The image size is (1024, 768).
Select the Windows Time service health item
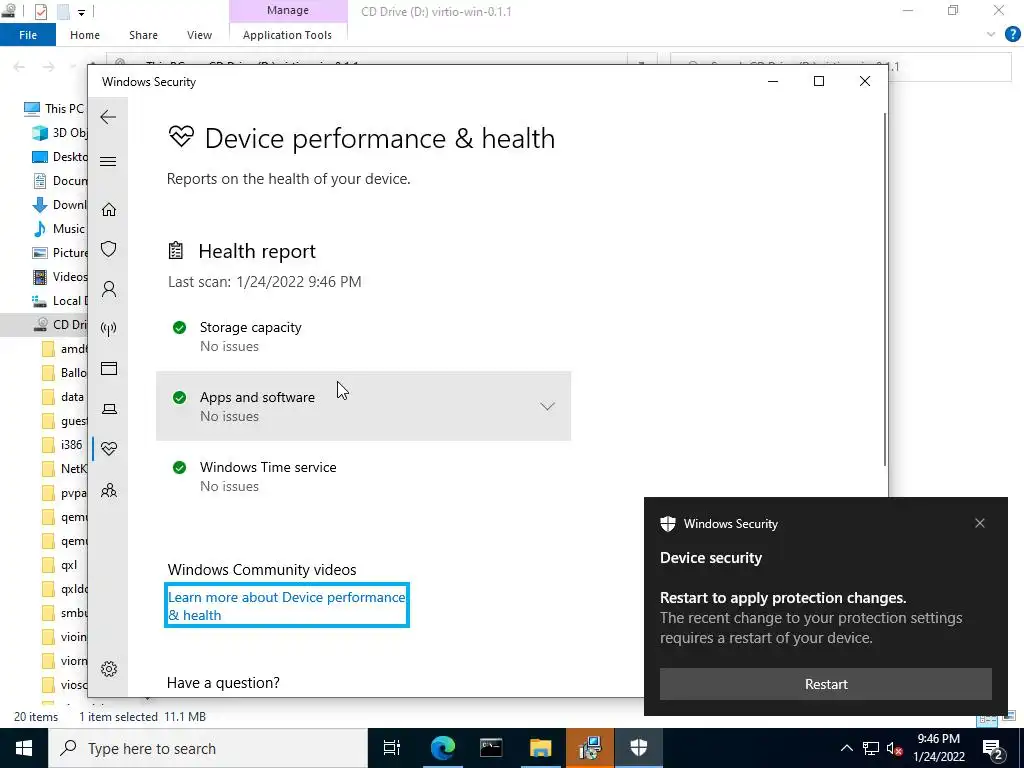pyautogui.click(x=363, y=476)
